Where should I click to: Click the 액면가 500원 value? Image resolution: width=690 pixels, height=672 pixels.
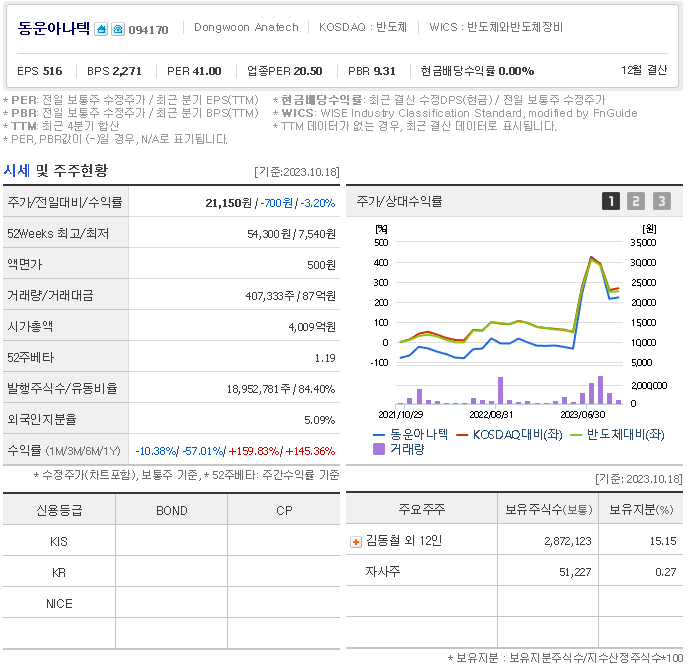point(321,265)
